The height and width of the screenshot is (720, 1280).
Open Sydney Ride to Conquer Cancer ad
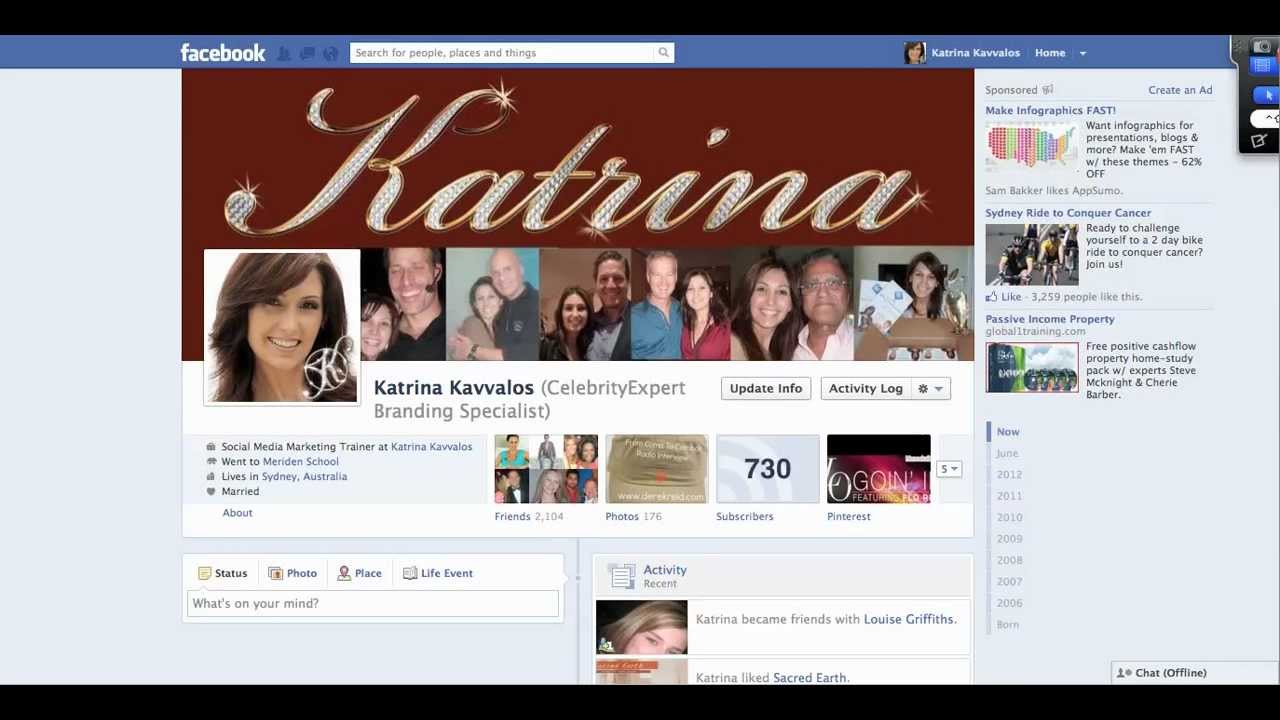(1068, 213)
